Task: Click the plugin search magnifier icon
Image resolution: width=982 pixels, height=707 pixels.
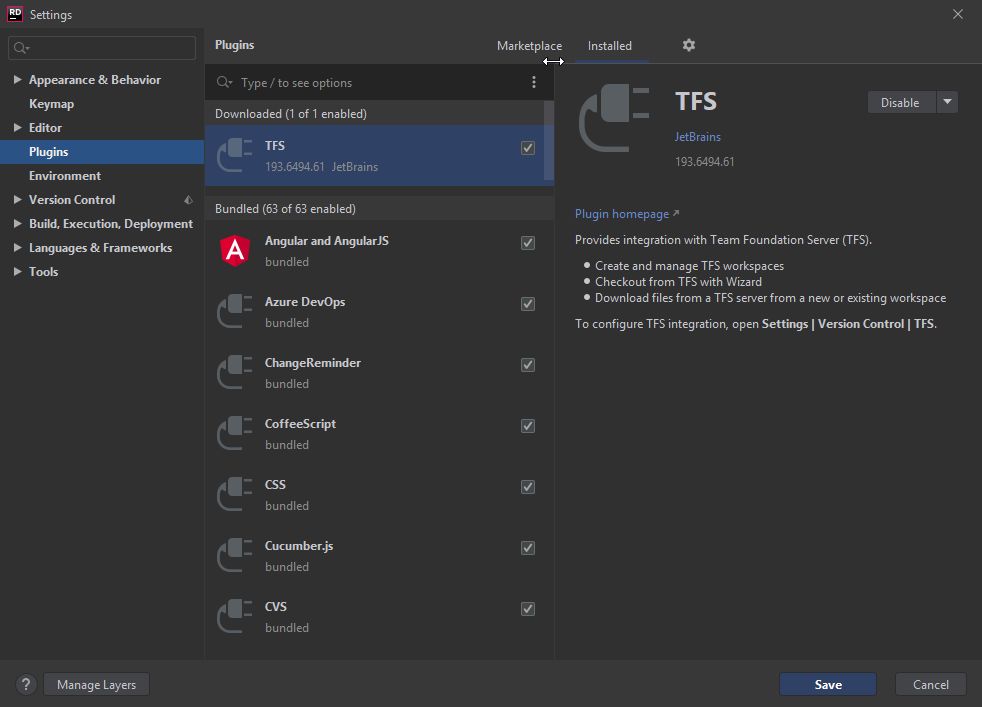Action: (224, 82)
